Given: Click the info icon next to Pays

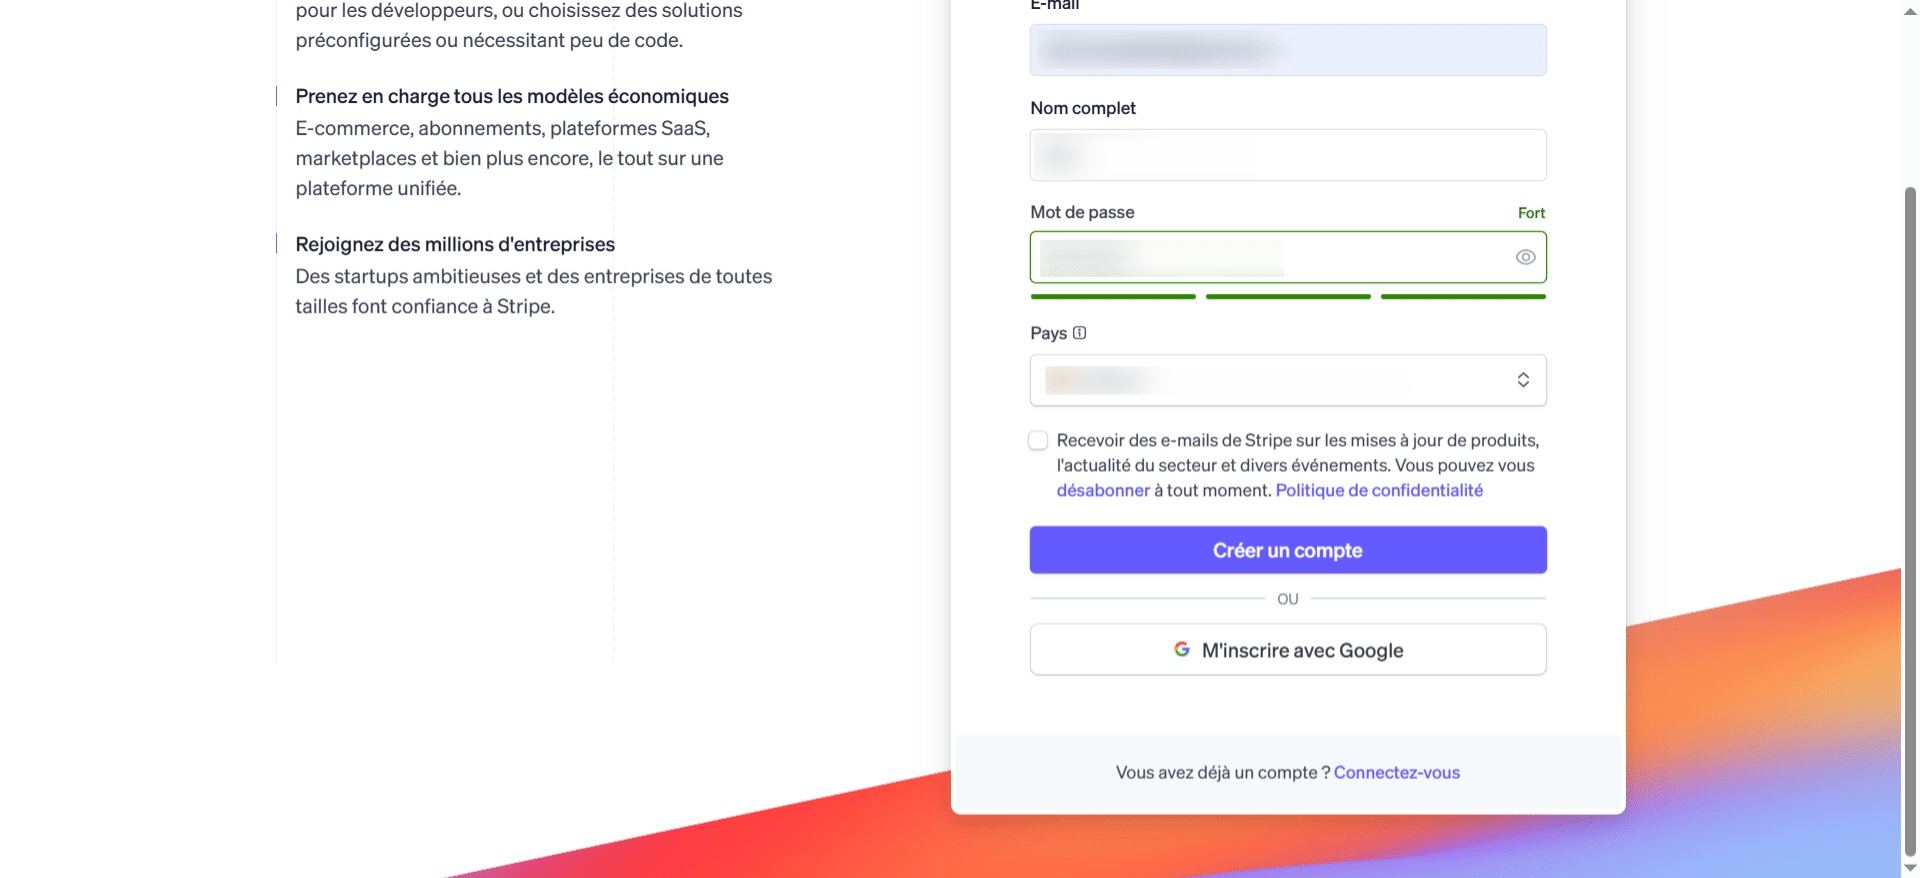Looking at the screenshot, I should pyautogui.click(x=1079, y=333).
